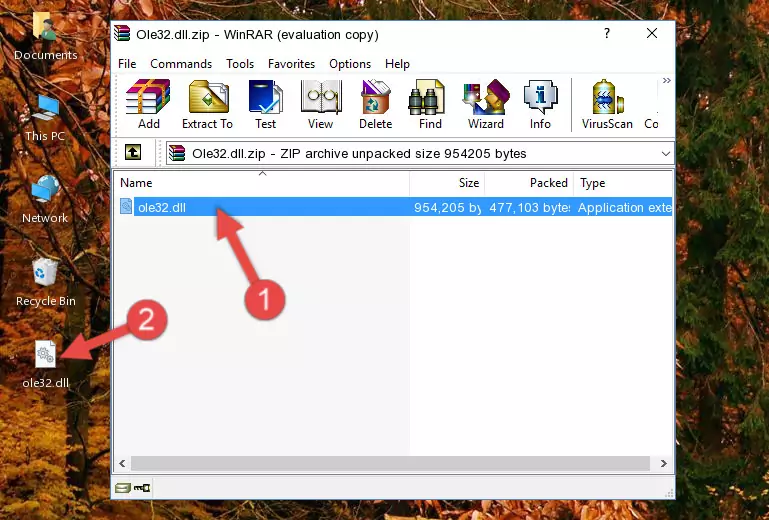Select the ole32.dll row name text
Viewport: 769px width, 520px height.
pos(162,208)
